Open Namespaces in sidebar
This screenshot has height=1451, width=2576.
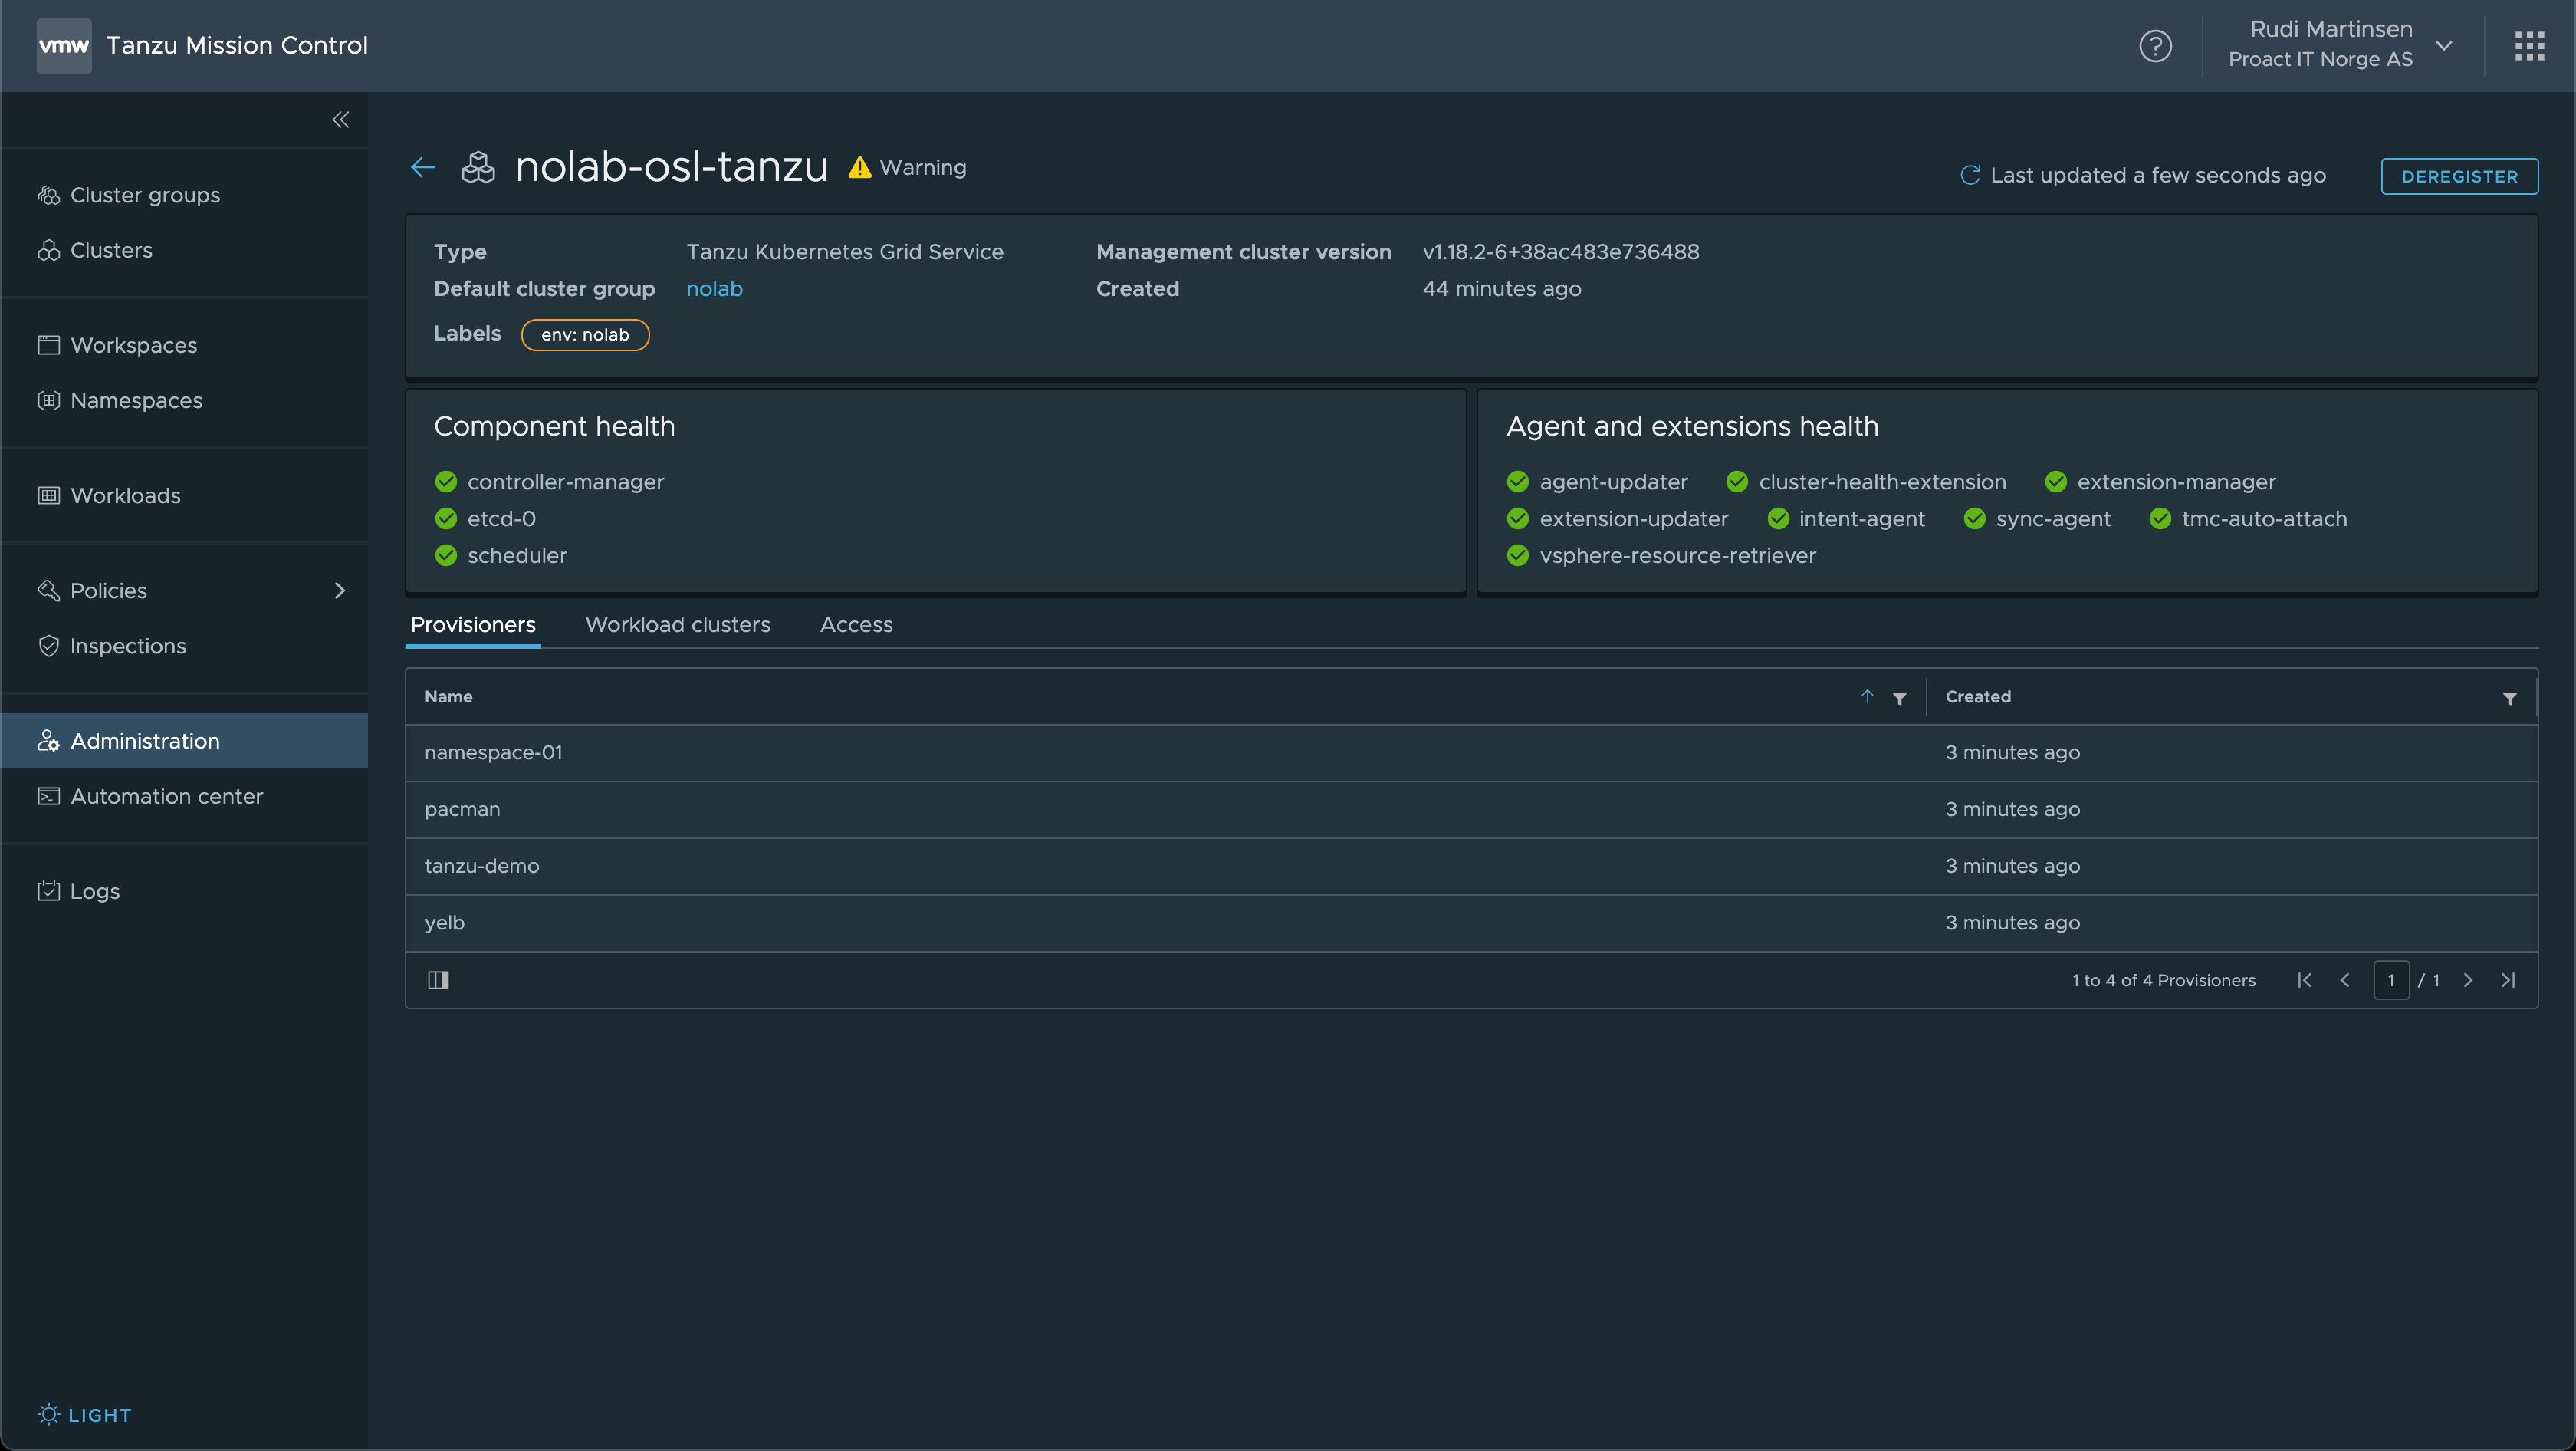tap(184, 400)
